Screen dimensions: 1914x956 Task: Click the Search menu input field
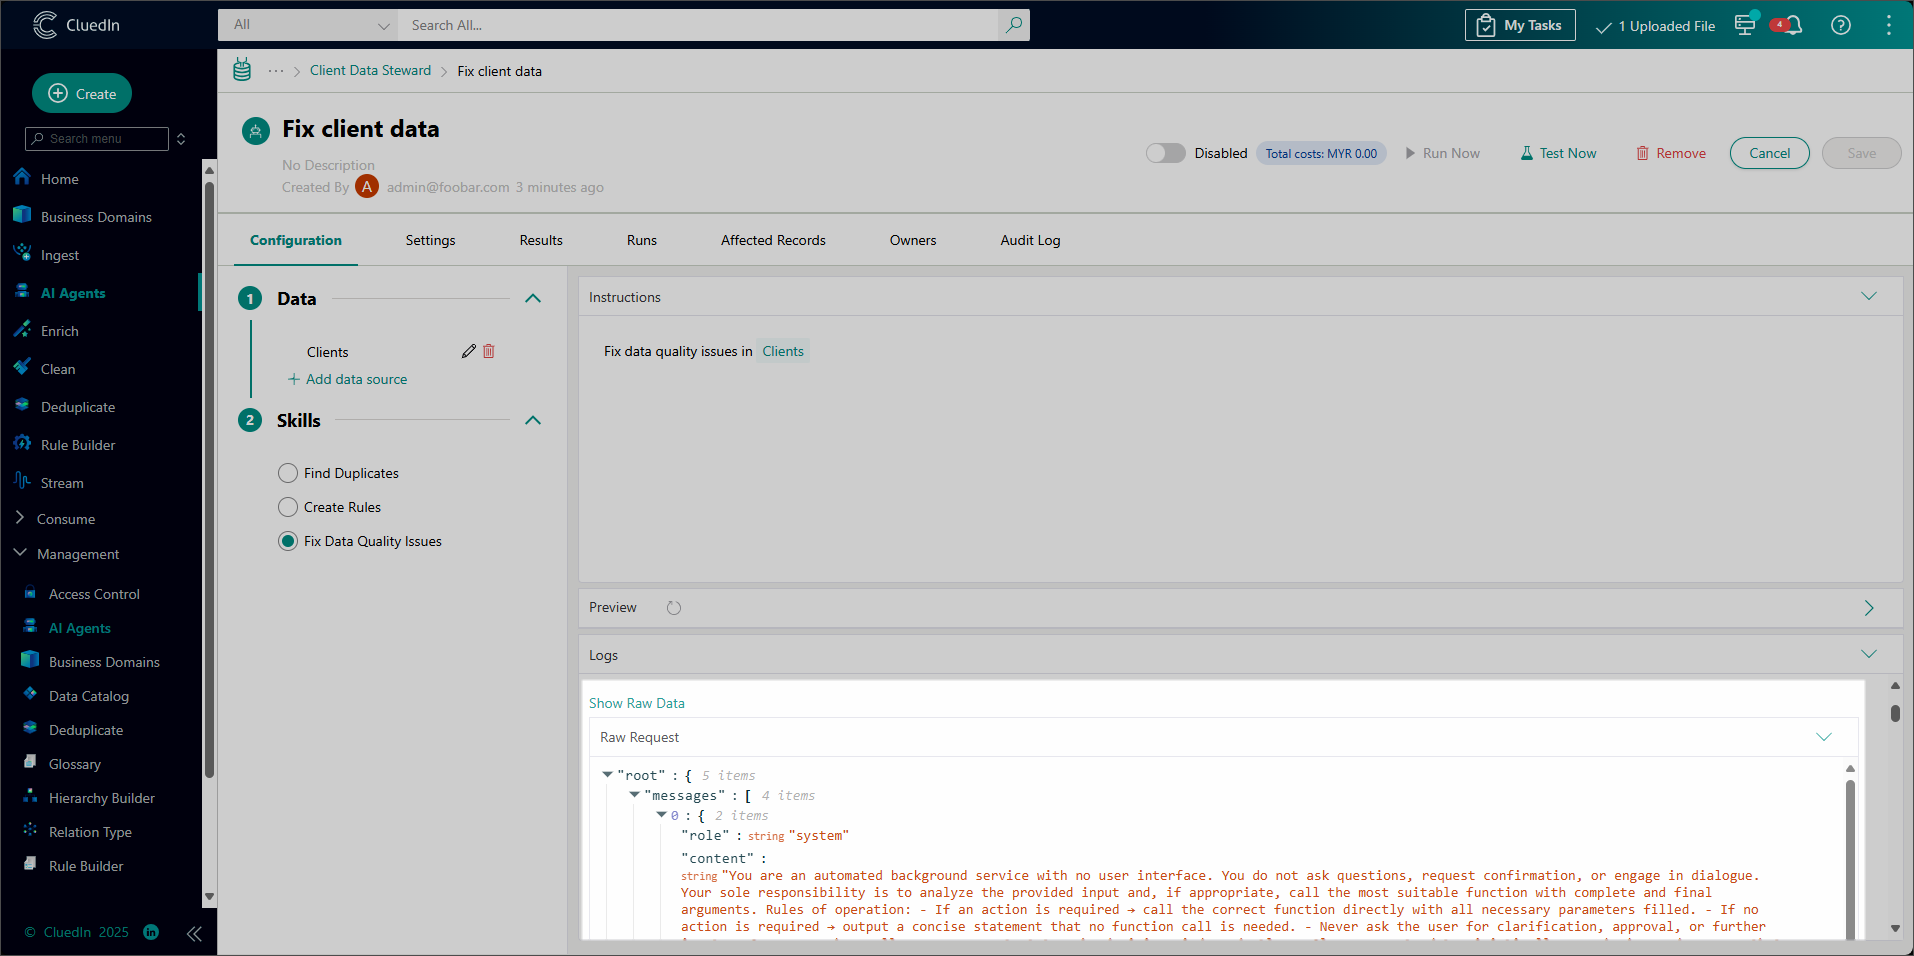[98, 139]
